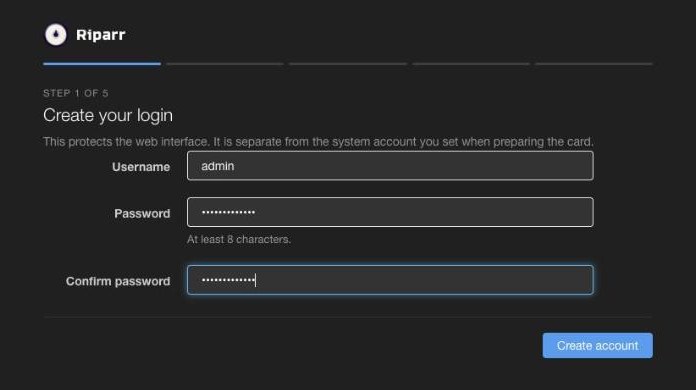Click the Riparr droplet logo icon

[x=55, y=35]
